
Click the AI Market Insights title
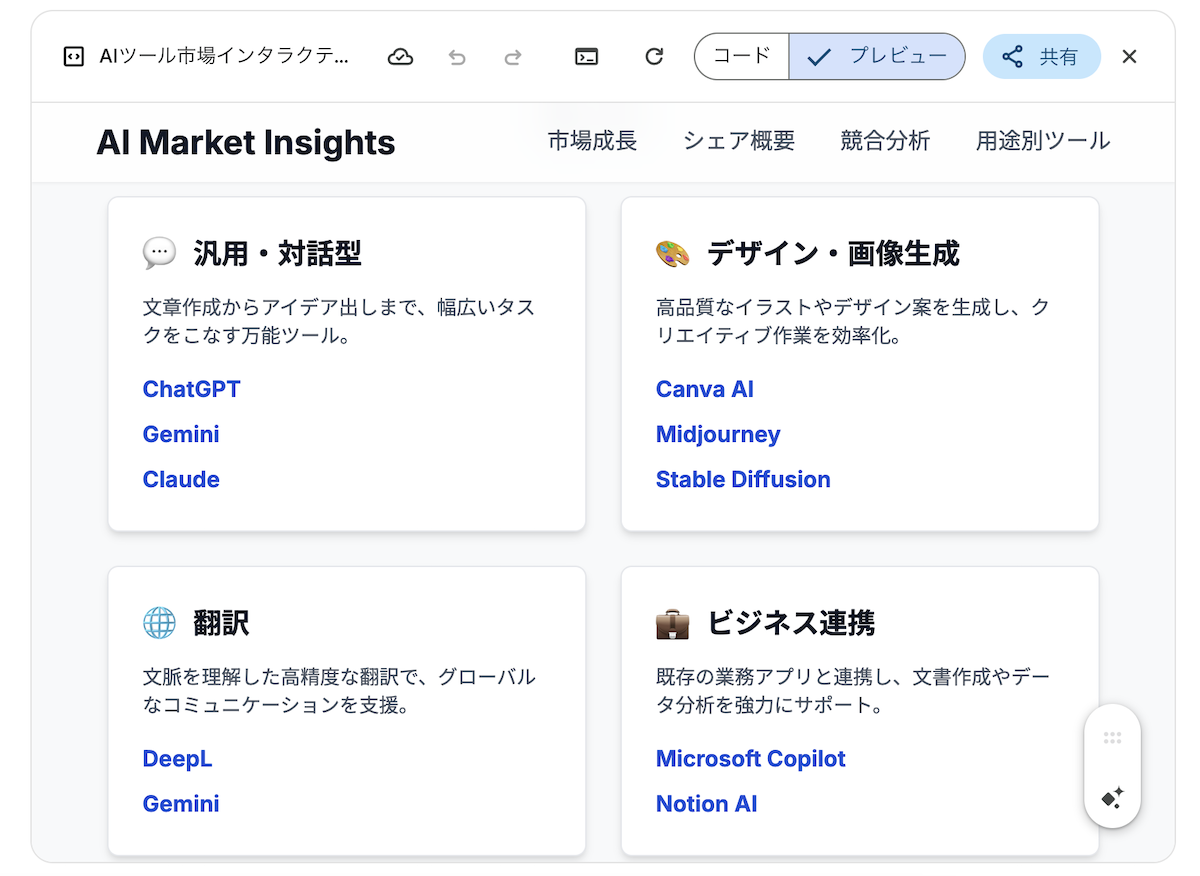[x=246, y=142]
